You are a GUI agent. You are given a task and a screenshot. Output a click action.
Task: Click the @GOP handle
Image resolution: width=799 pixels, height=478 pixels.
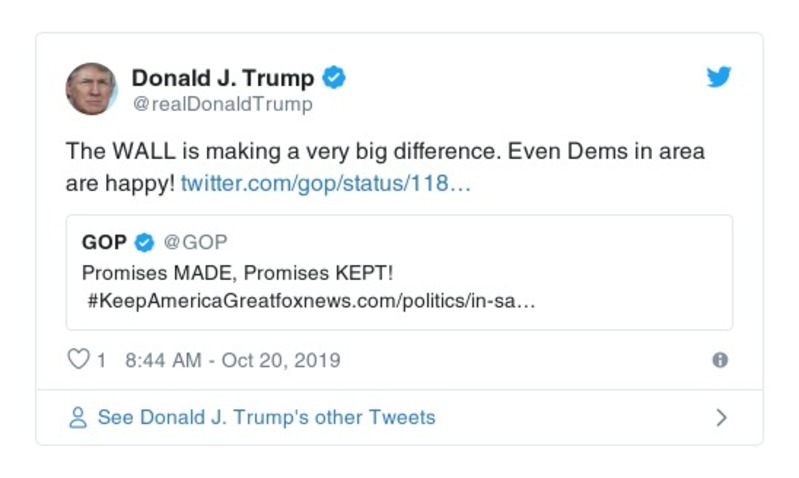pos(195,242)
